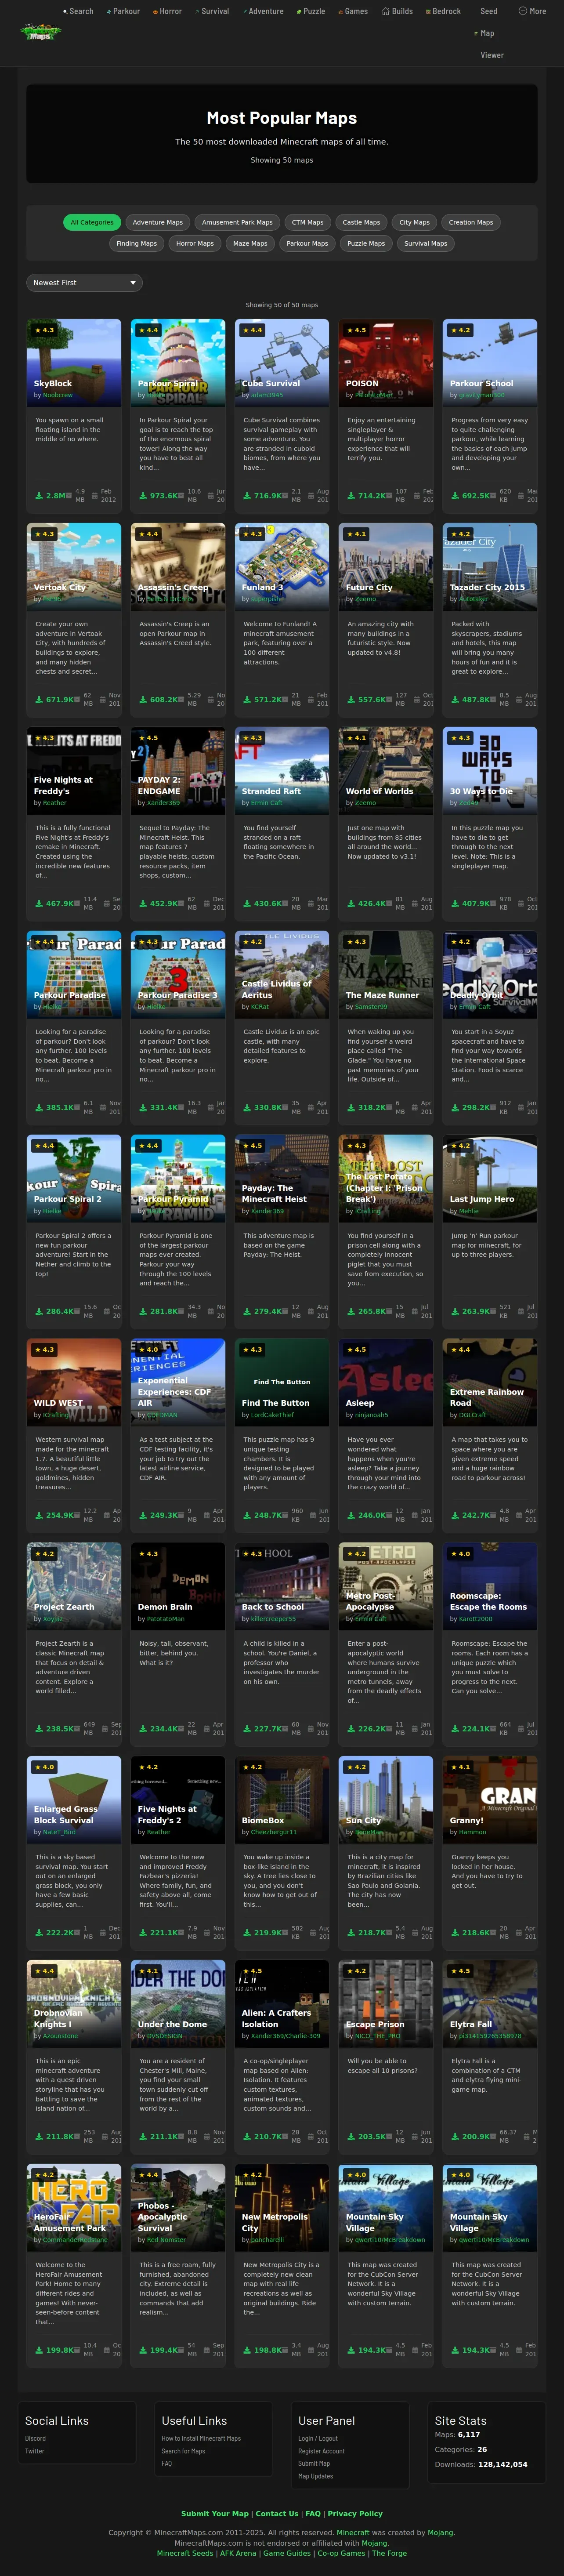This screenshot has height=2576, width=564.
Task: Toggle the Finding Maps category filter
Action: tap(136, 243)
